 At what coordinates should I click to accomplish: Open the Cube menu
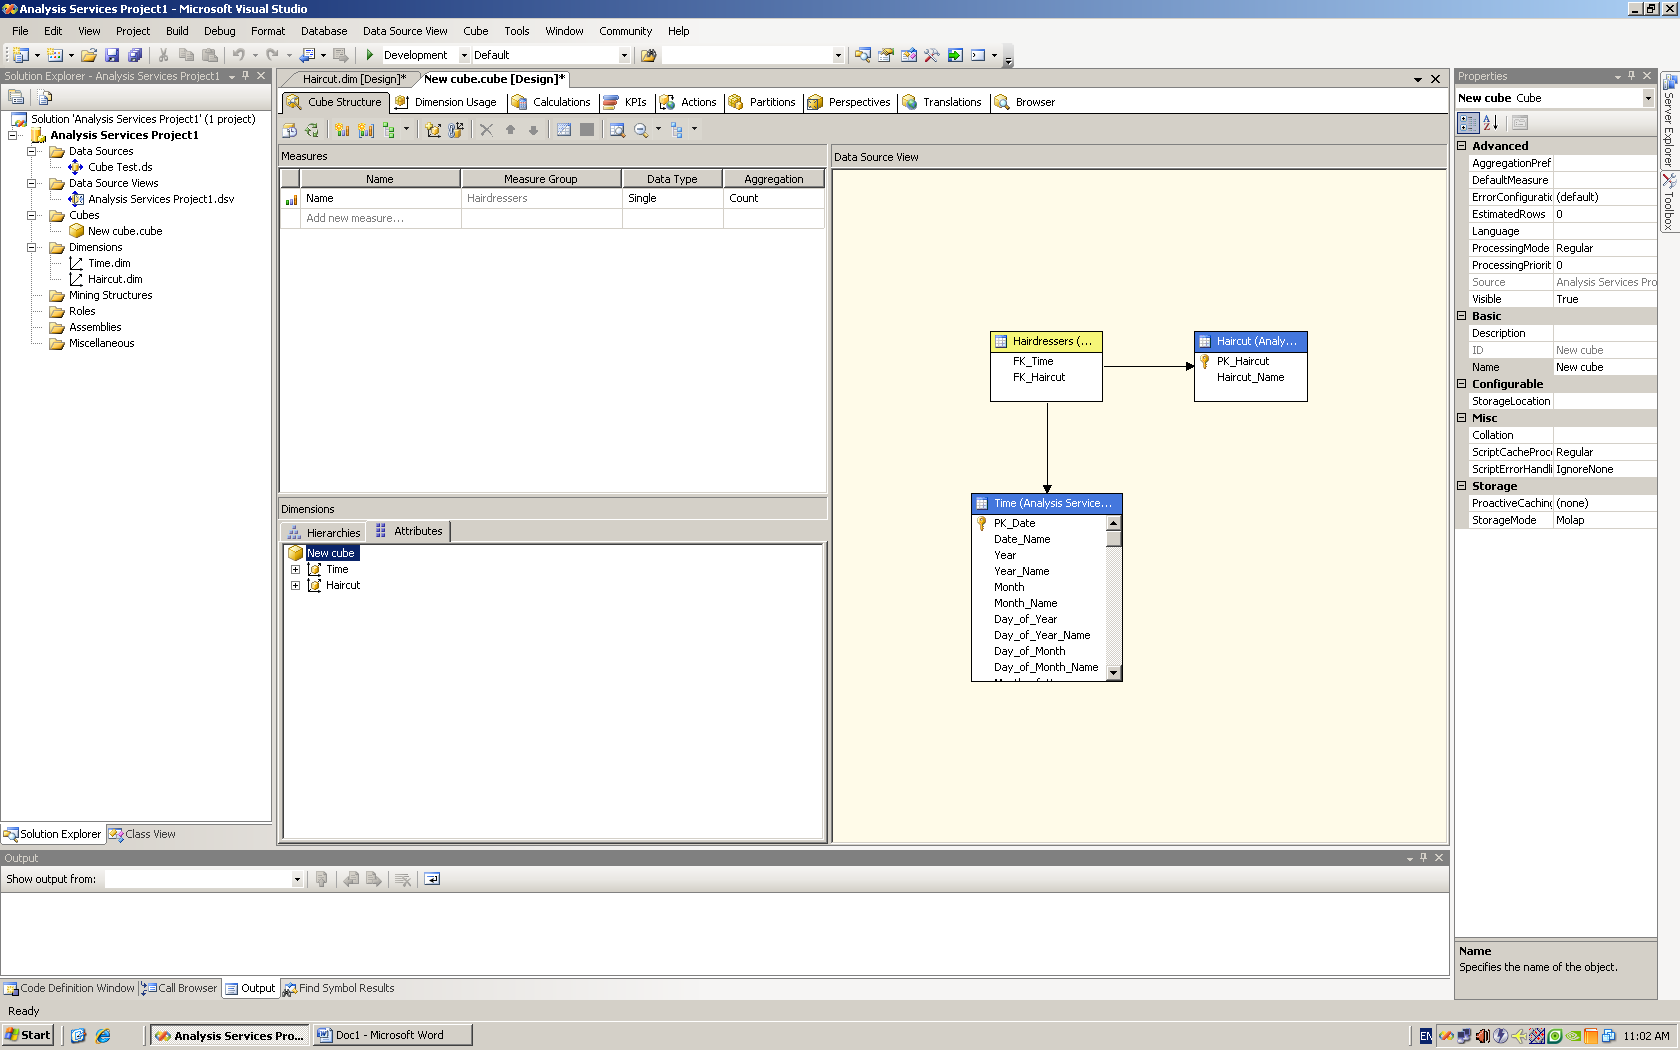(475, 31)
